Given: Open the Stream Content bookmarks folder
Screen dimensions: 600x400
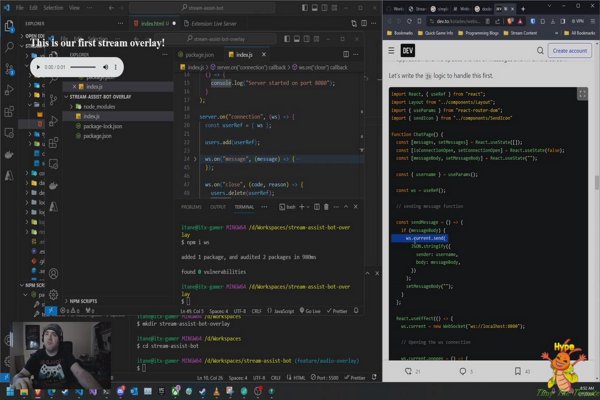Looking at the screenshot, I should pyautogui.click(x=520, y=33).
